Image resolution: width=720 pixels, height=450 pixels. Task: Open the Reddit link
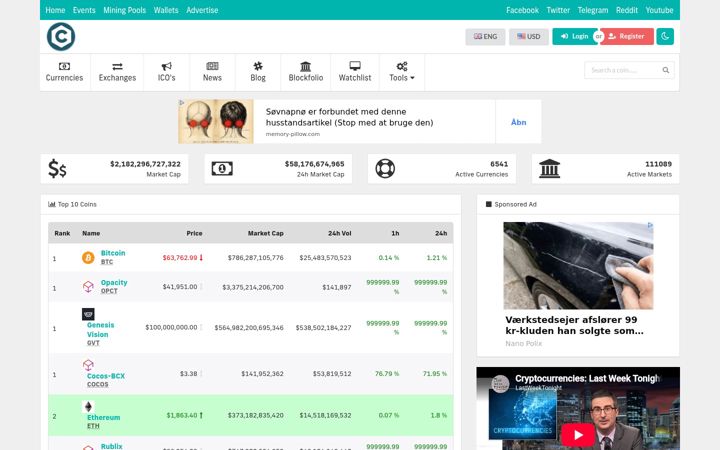click(x=627, y=10)
